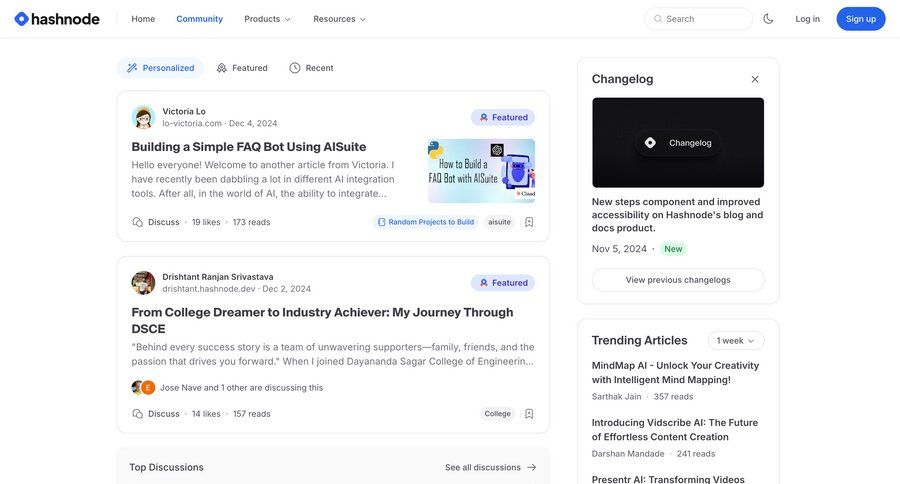Click into the Search field
Image resolution: width=900 pixels, height=484 pixels.
click(x=699, y=19)
